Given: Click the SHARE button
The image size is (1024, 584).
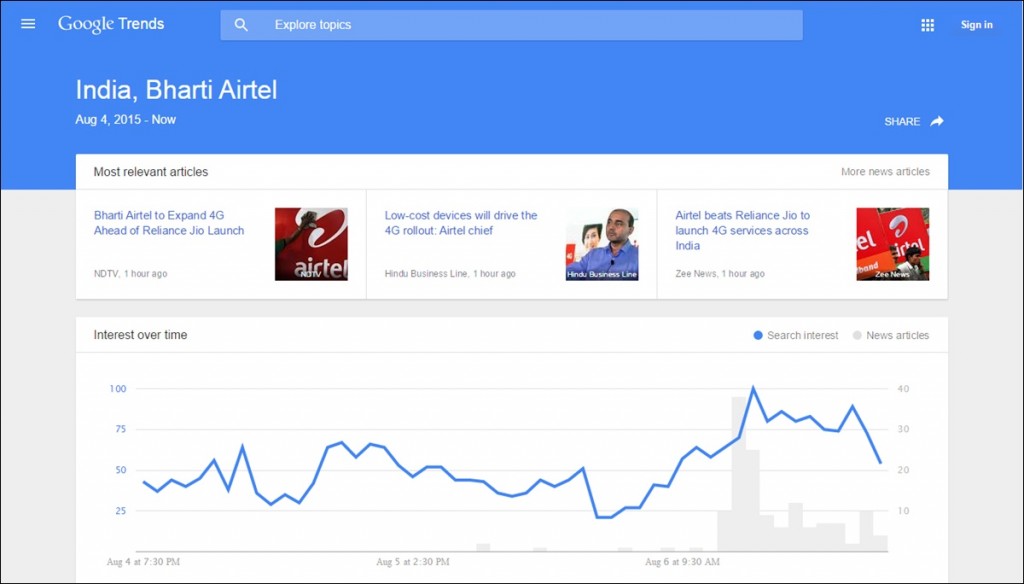Looking at the screenshot, I should [x=902, y=122].
